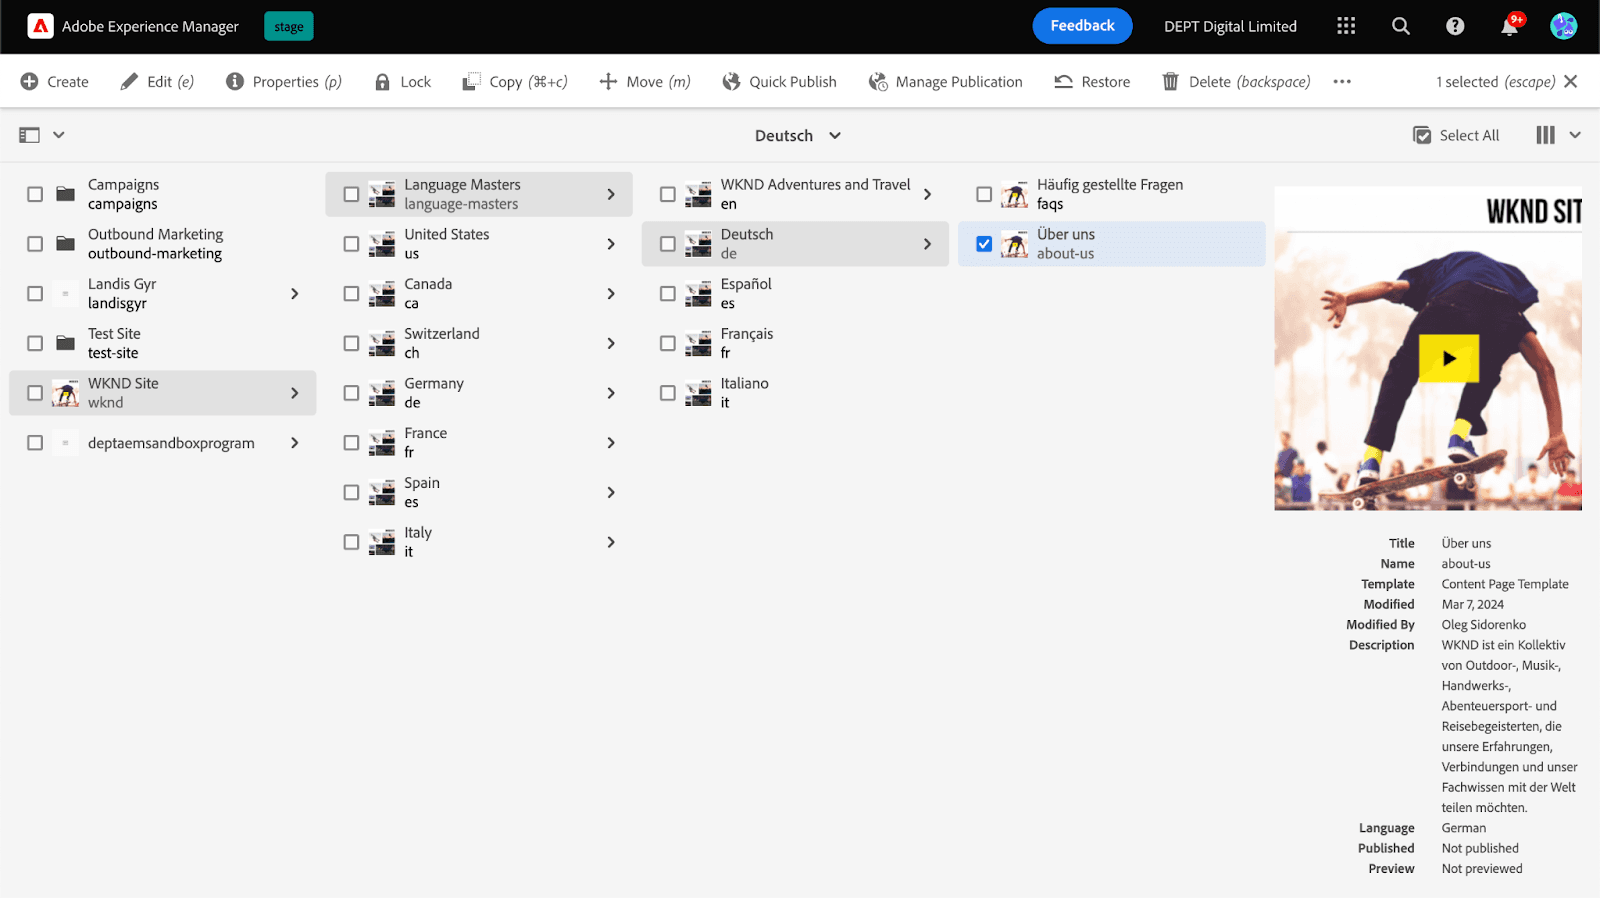Click the search magnifier icon

coord(1401,27)
